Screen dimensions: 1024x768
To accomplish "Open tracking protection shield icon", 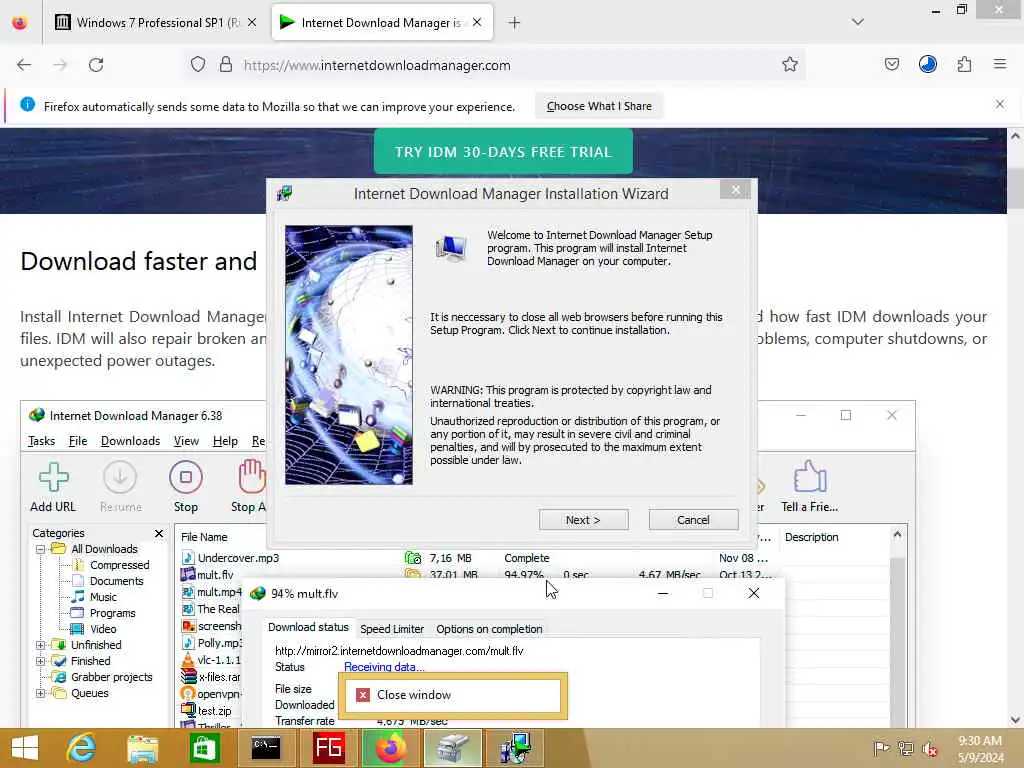I will [x=198, y=65].
